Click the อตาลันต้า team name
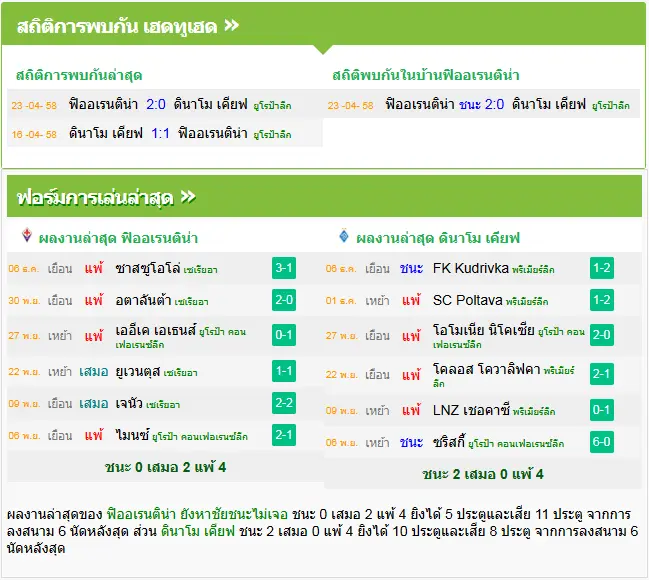 tap(143, 301)
